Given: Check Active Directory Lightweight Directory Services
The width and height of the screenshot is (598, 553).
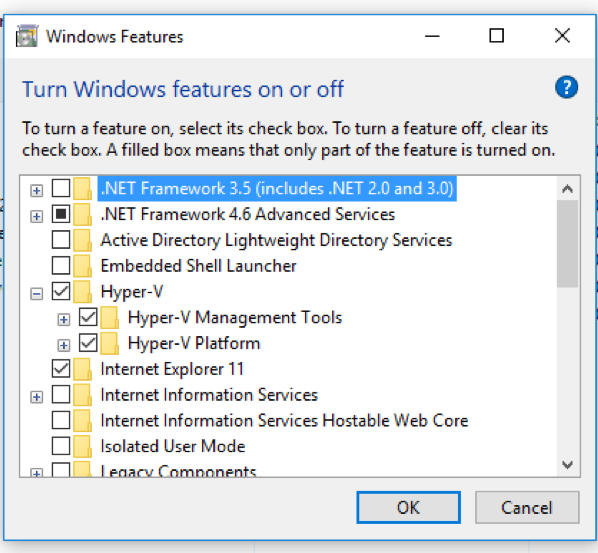Looking at the screenshot, I should pos(61,240).
